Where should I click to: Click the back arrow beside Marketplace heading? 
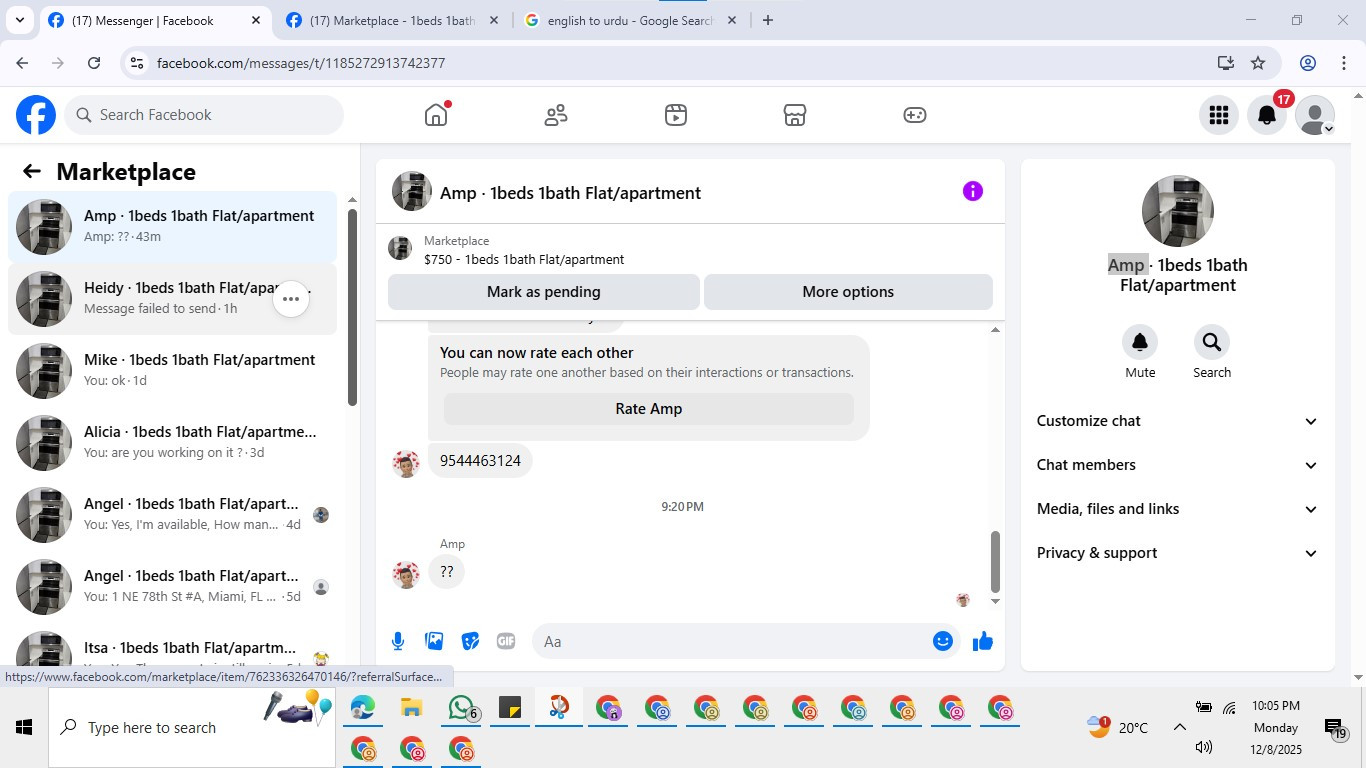[x=32, y=171]
